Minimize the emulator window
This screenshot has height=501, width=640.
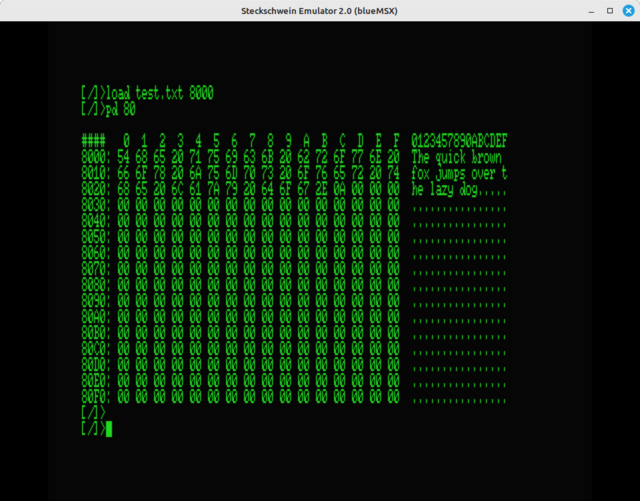(x=591, y=11)
